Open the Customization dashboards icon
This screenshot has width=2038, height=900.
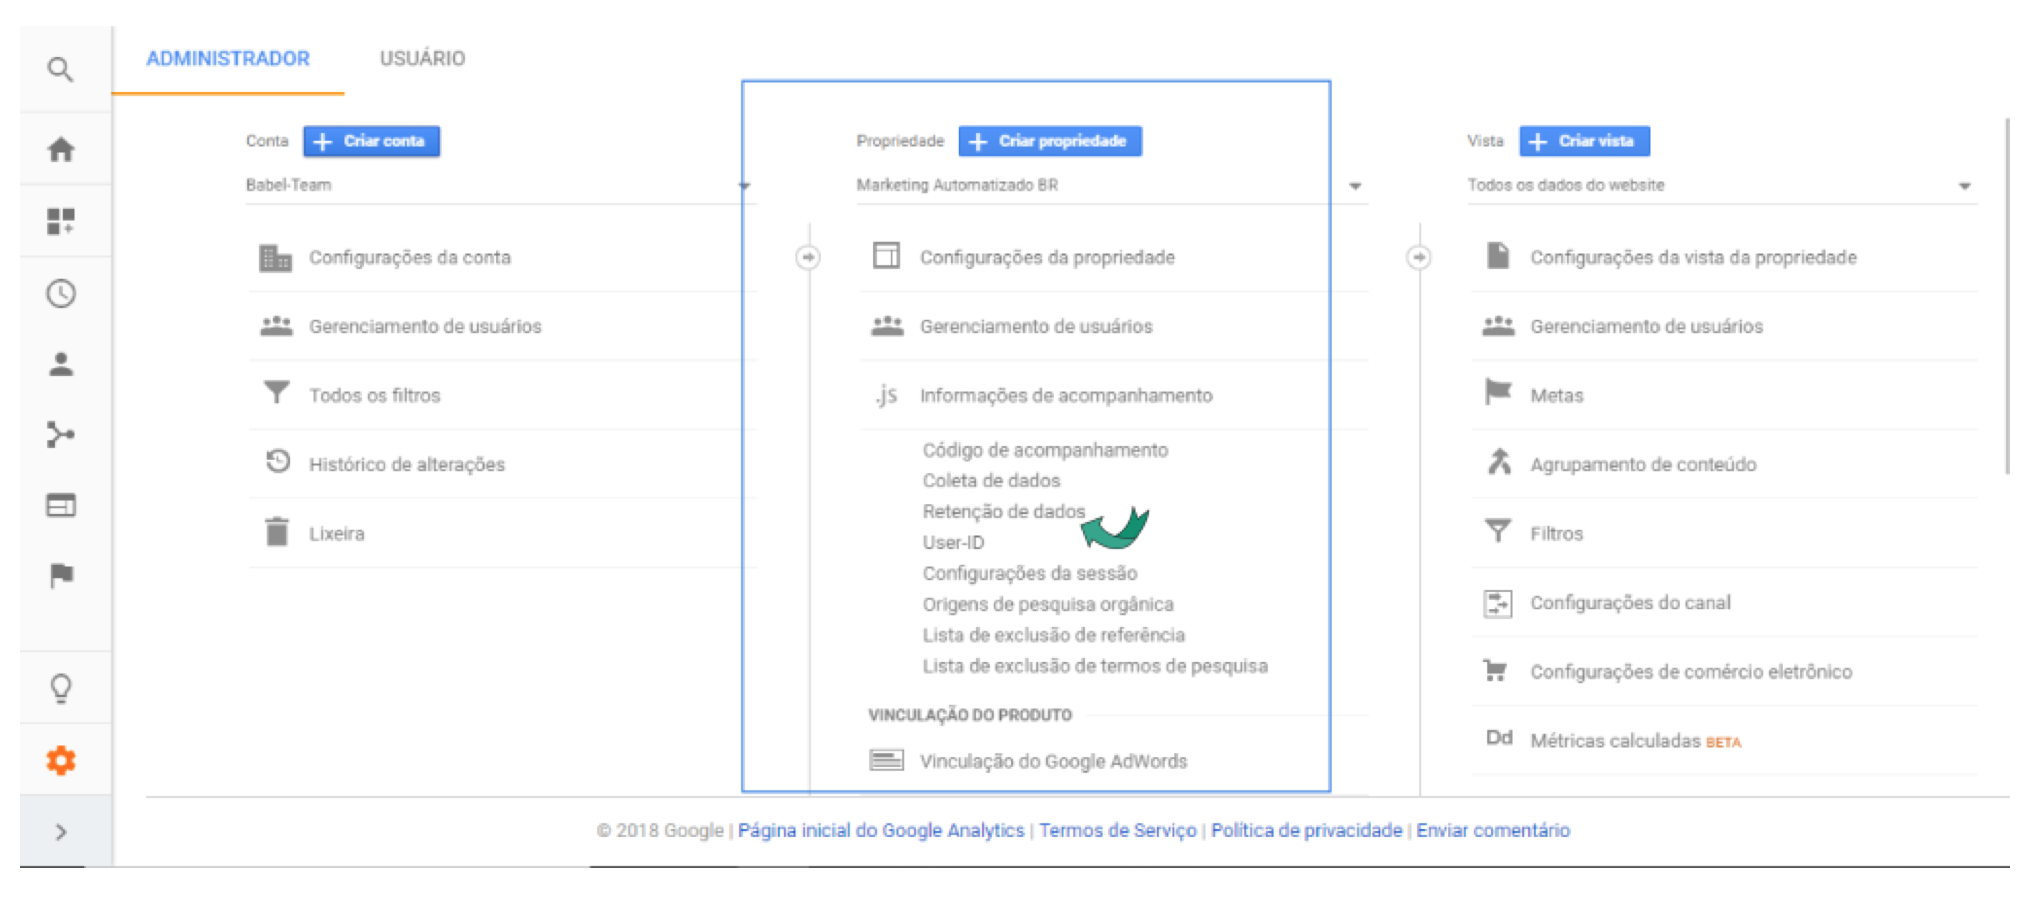coord(61,221)
